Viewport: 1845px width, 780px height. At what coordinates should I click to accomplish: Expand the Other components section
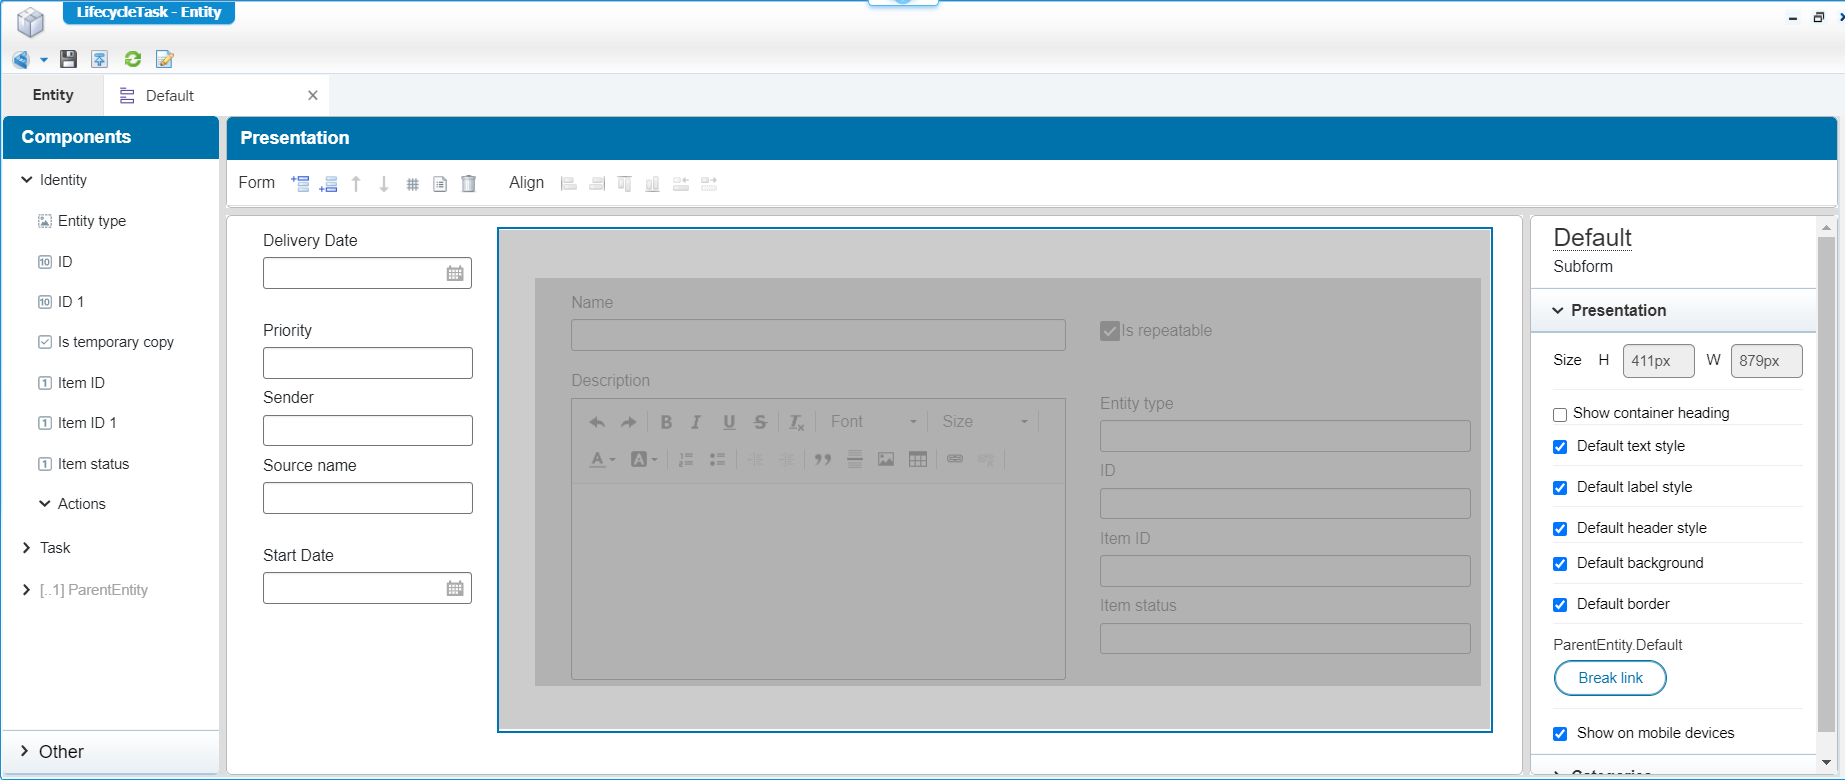tap(25, 752)
